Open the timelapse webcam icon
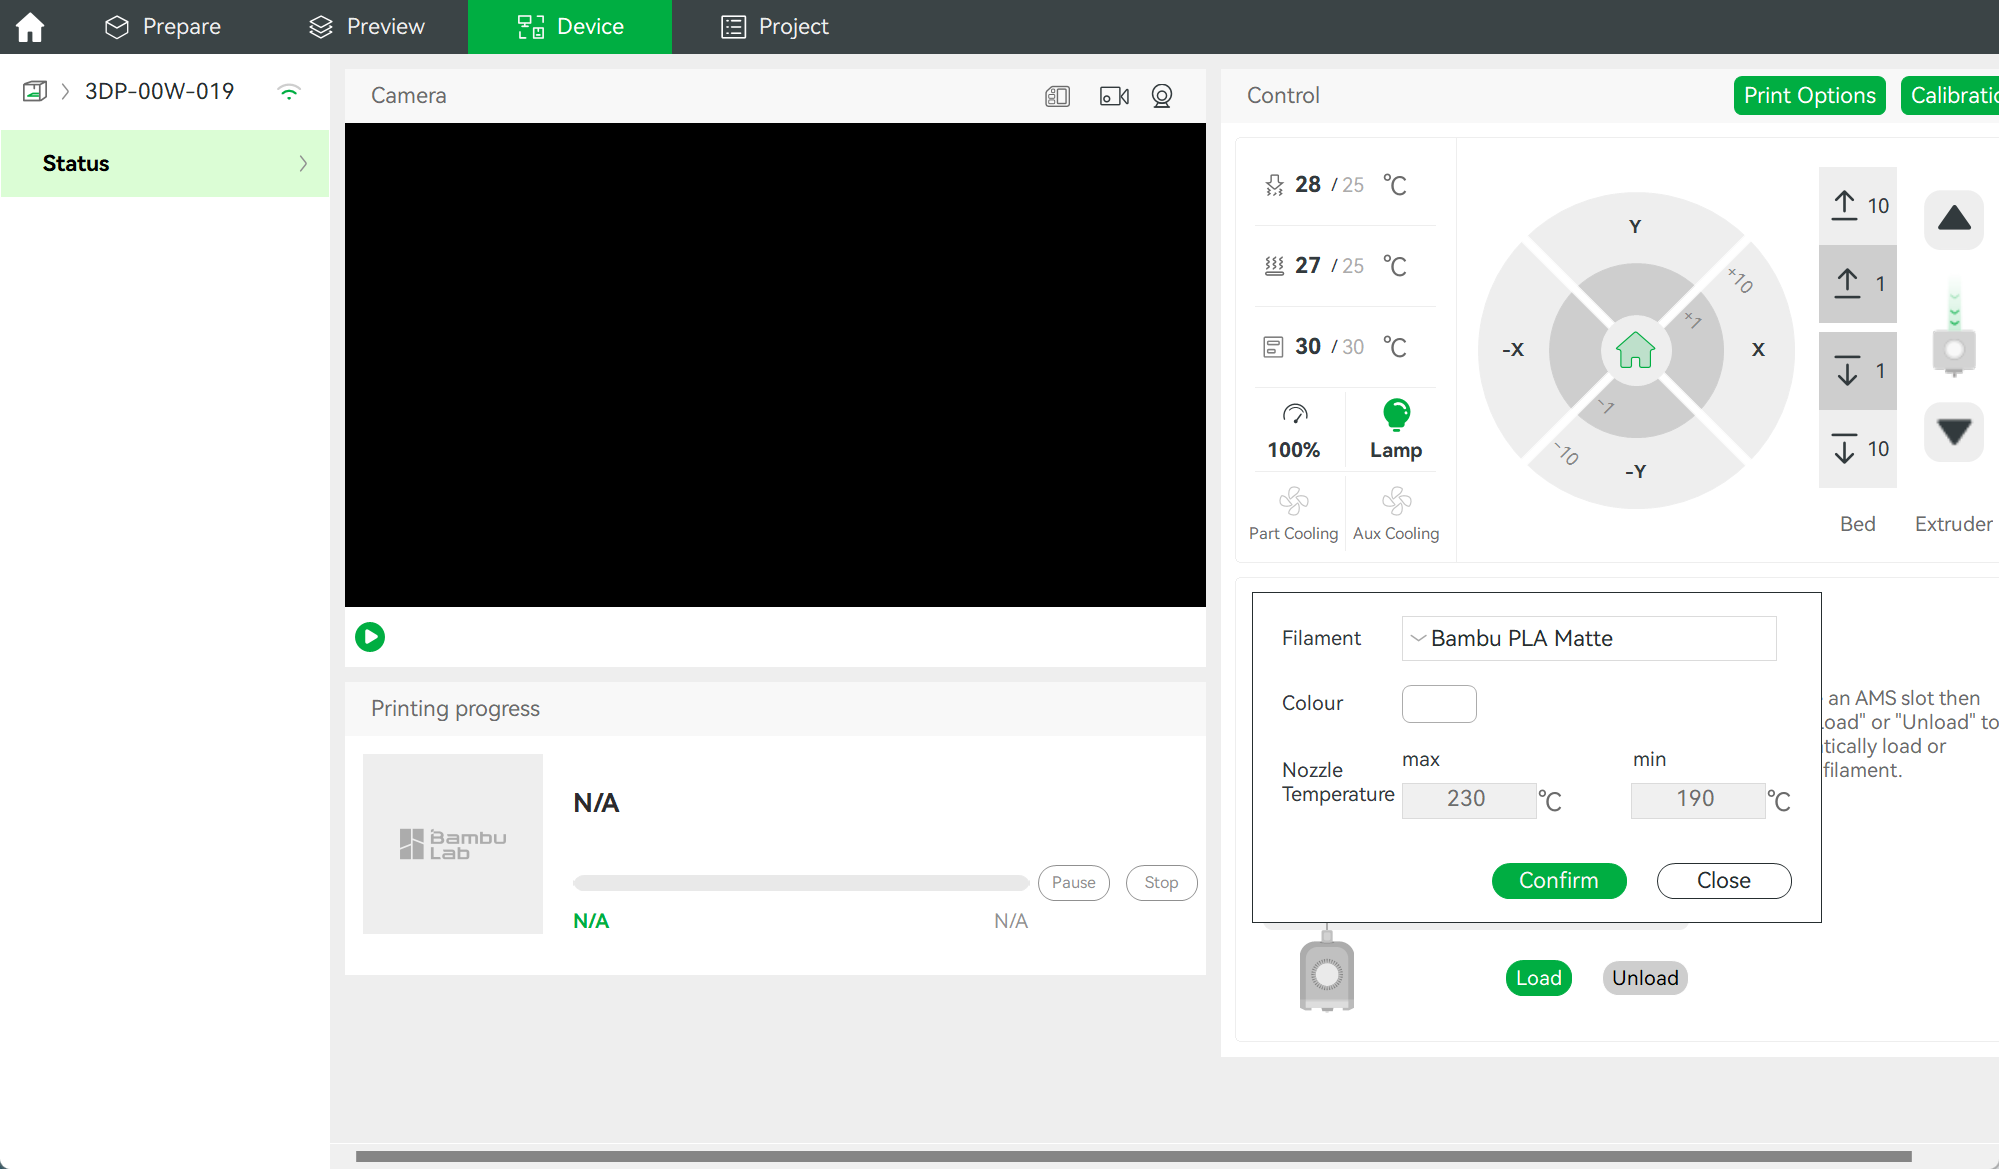The height and width of the screenshot is (1169, 1999). (x=1161, y=96)
